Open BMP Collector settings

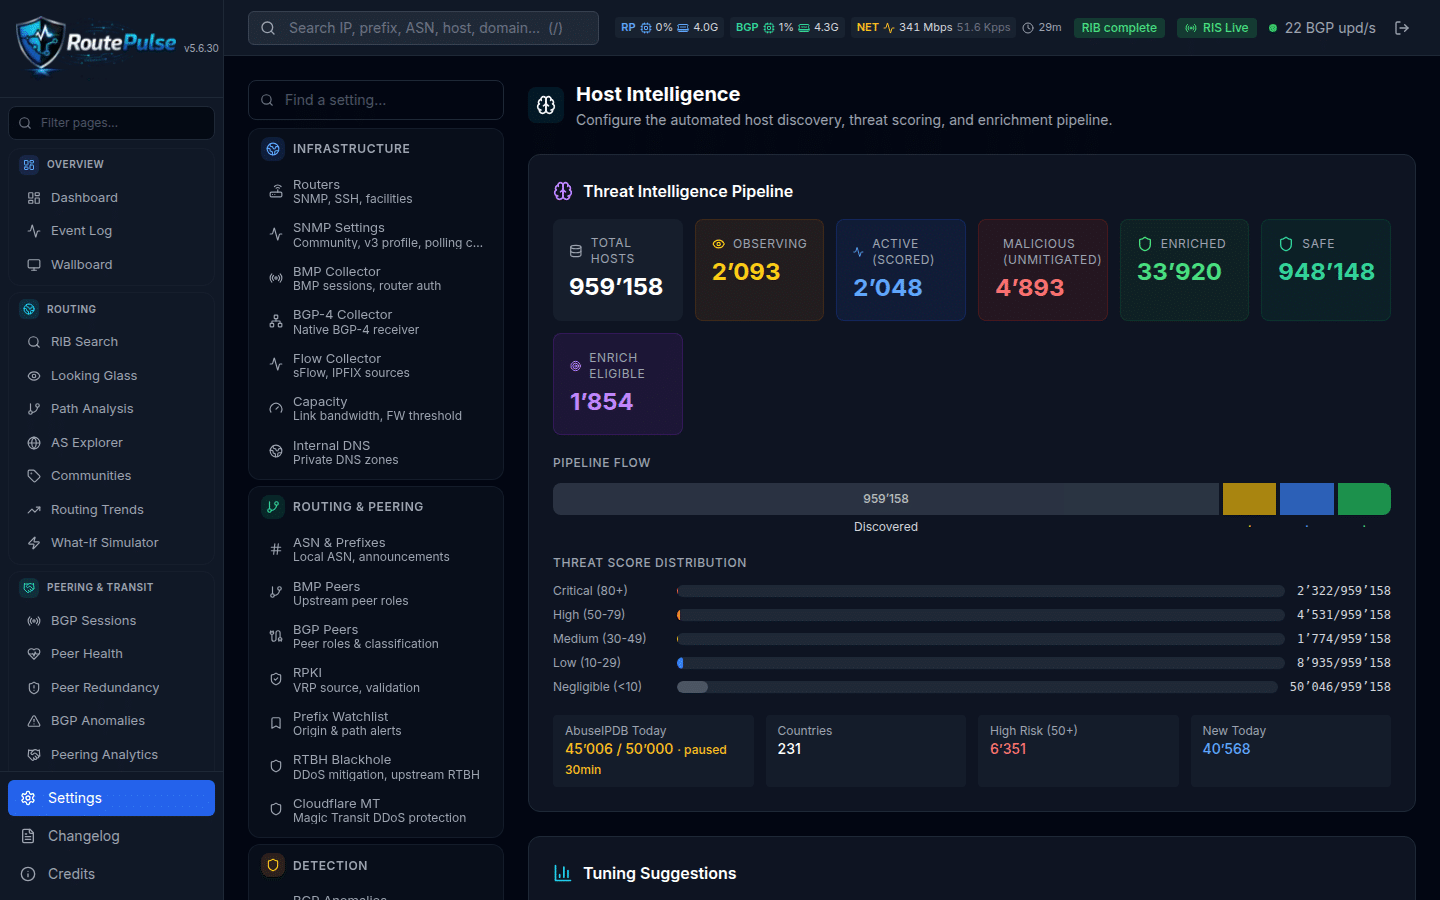pos(376,279)
